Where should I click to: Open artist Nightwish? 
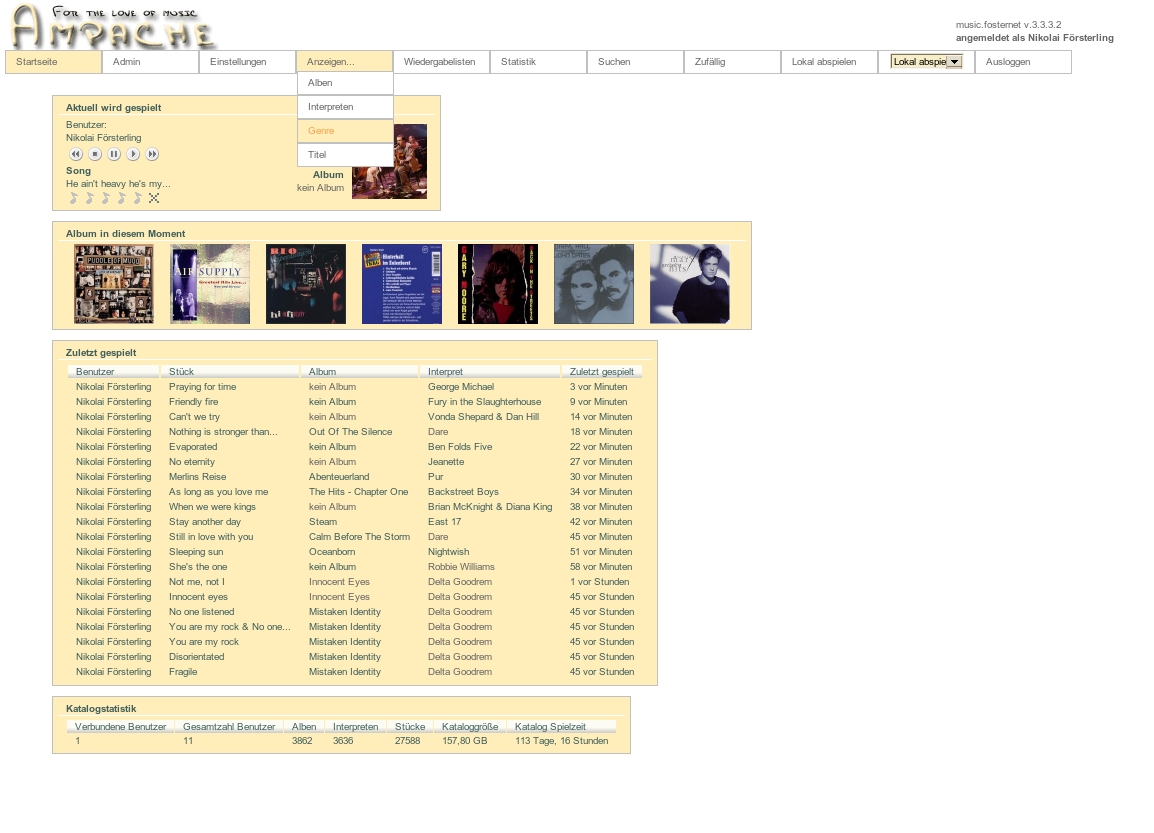click(x=448, y=552)
